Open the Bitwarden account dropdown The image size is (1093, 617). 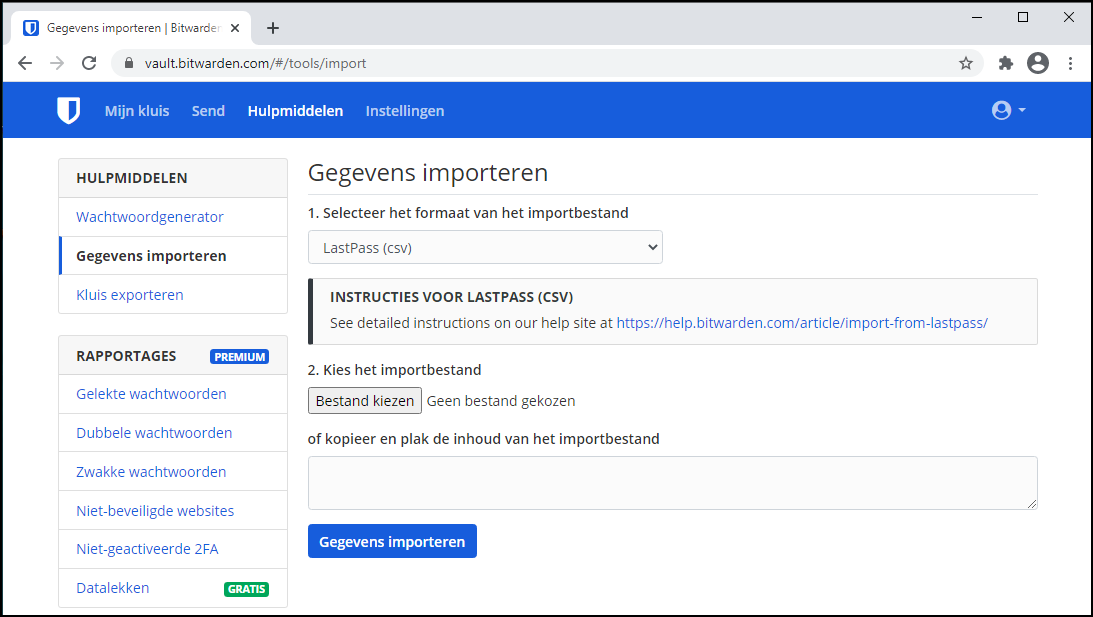click(1009, 110)
